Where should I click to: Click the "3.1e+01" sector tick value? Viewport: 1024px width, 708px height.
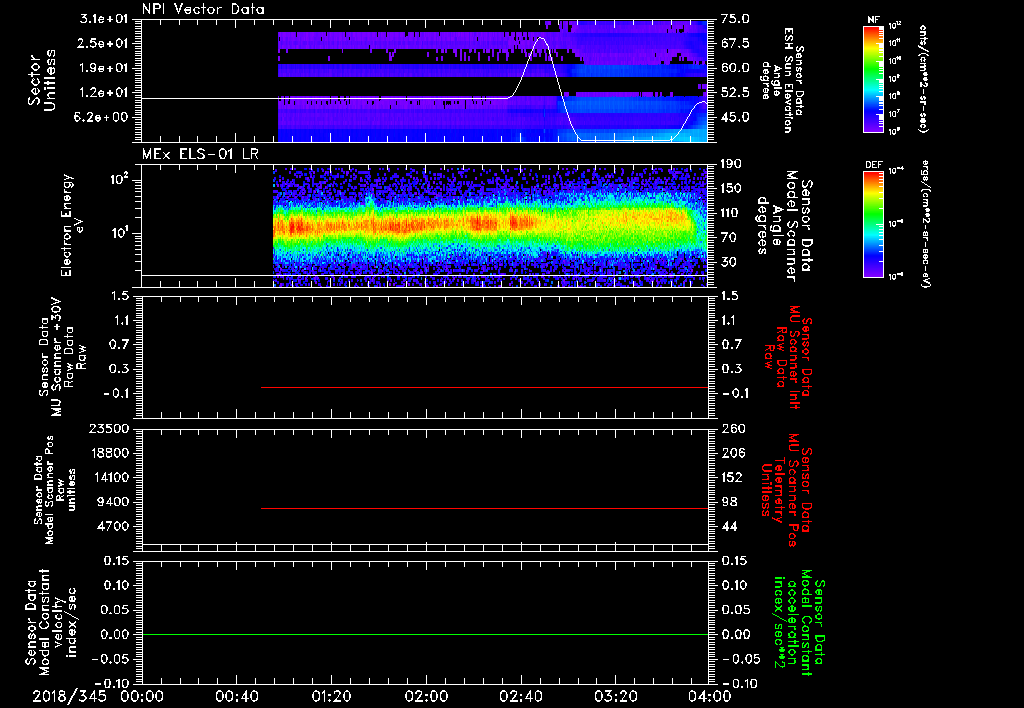tap(103, 19)
